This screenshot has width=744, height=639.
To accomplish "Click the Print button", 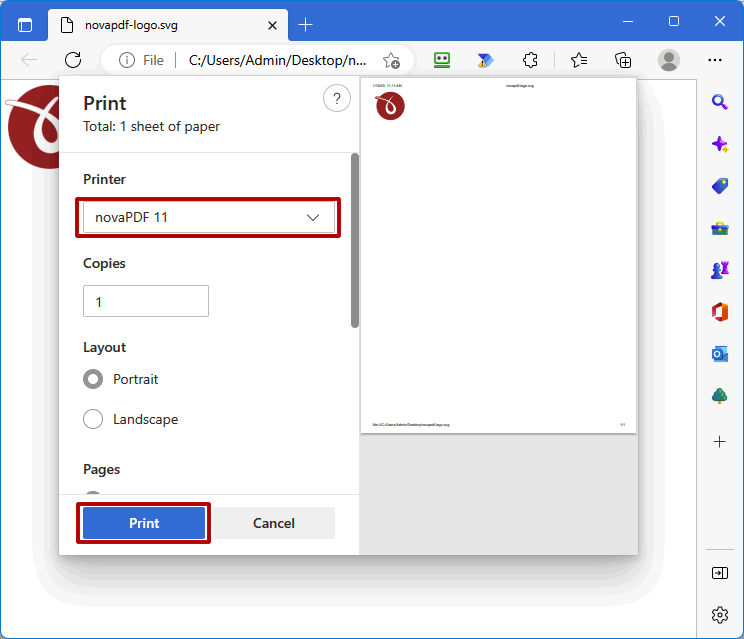I will pyautogui.click(x=144, y=523).
